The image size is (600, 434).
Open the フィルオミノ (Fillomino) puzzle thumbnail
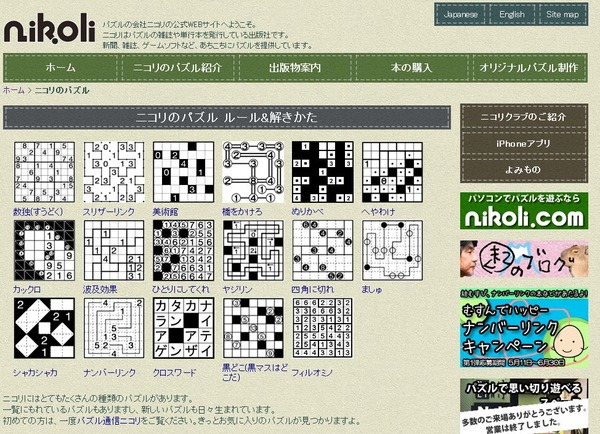click(x=323, y=328)
